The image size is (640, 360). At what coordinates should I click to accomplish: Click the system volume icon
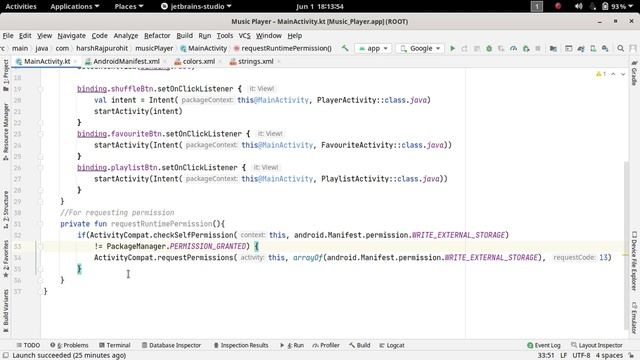pos(578,6)
